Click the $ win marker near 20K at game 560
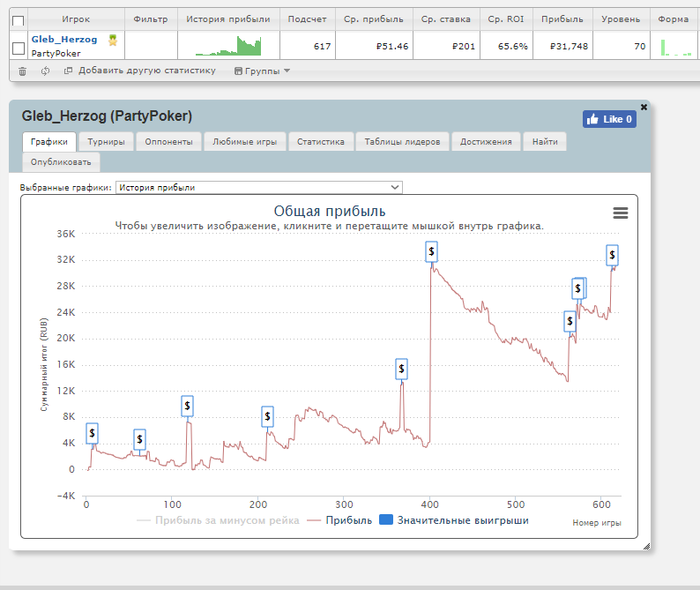 click(570, 321)
